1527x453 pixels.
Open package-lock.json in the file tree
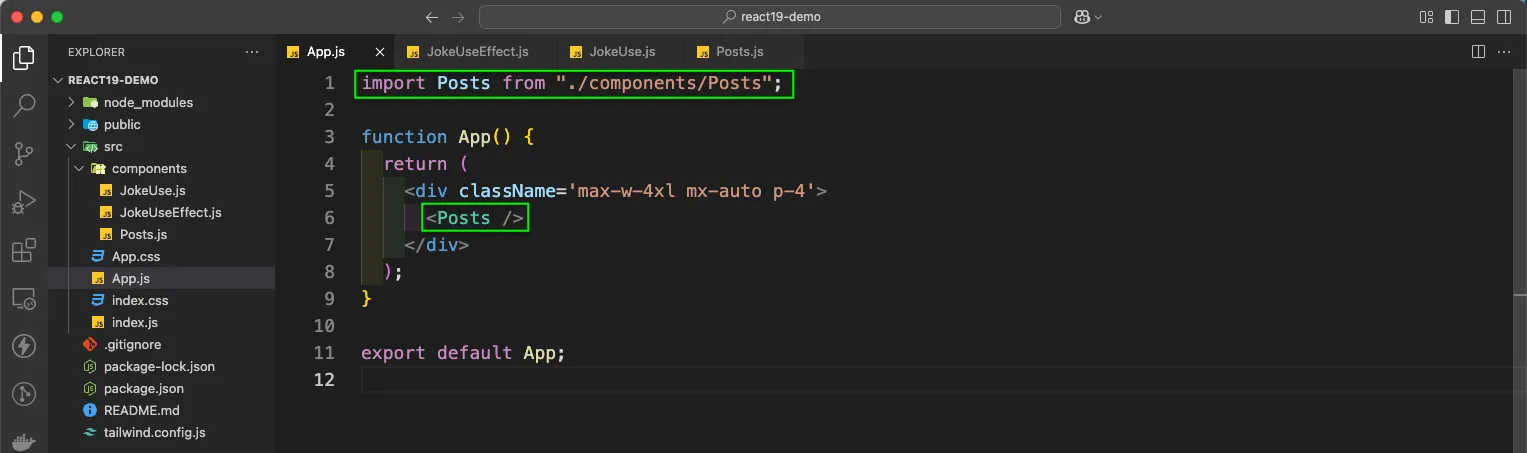(x=161, y=366)
